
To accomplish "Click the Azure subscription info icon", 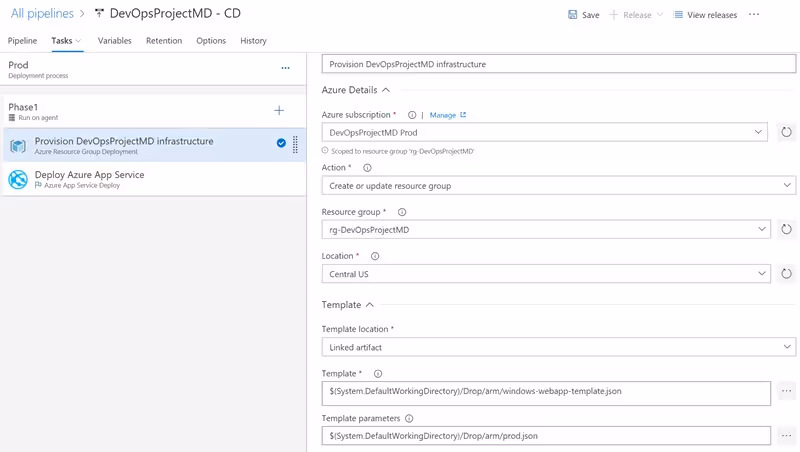I will click(x=412, y=115).
